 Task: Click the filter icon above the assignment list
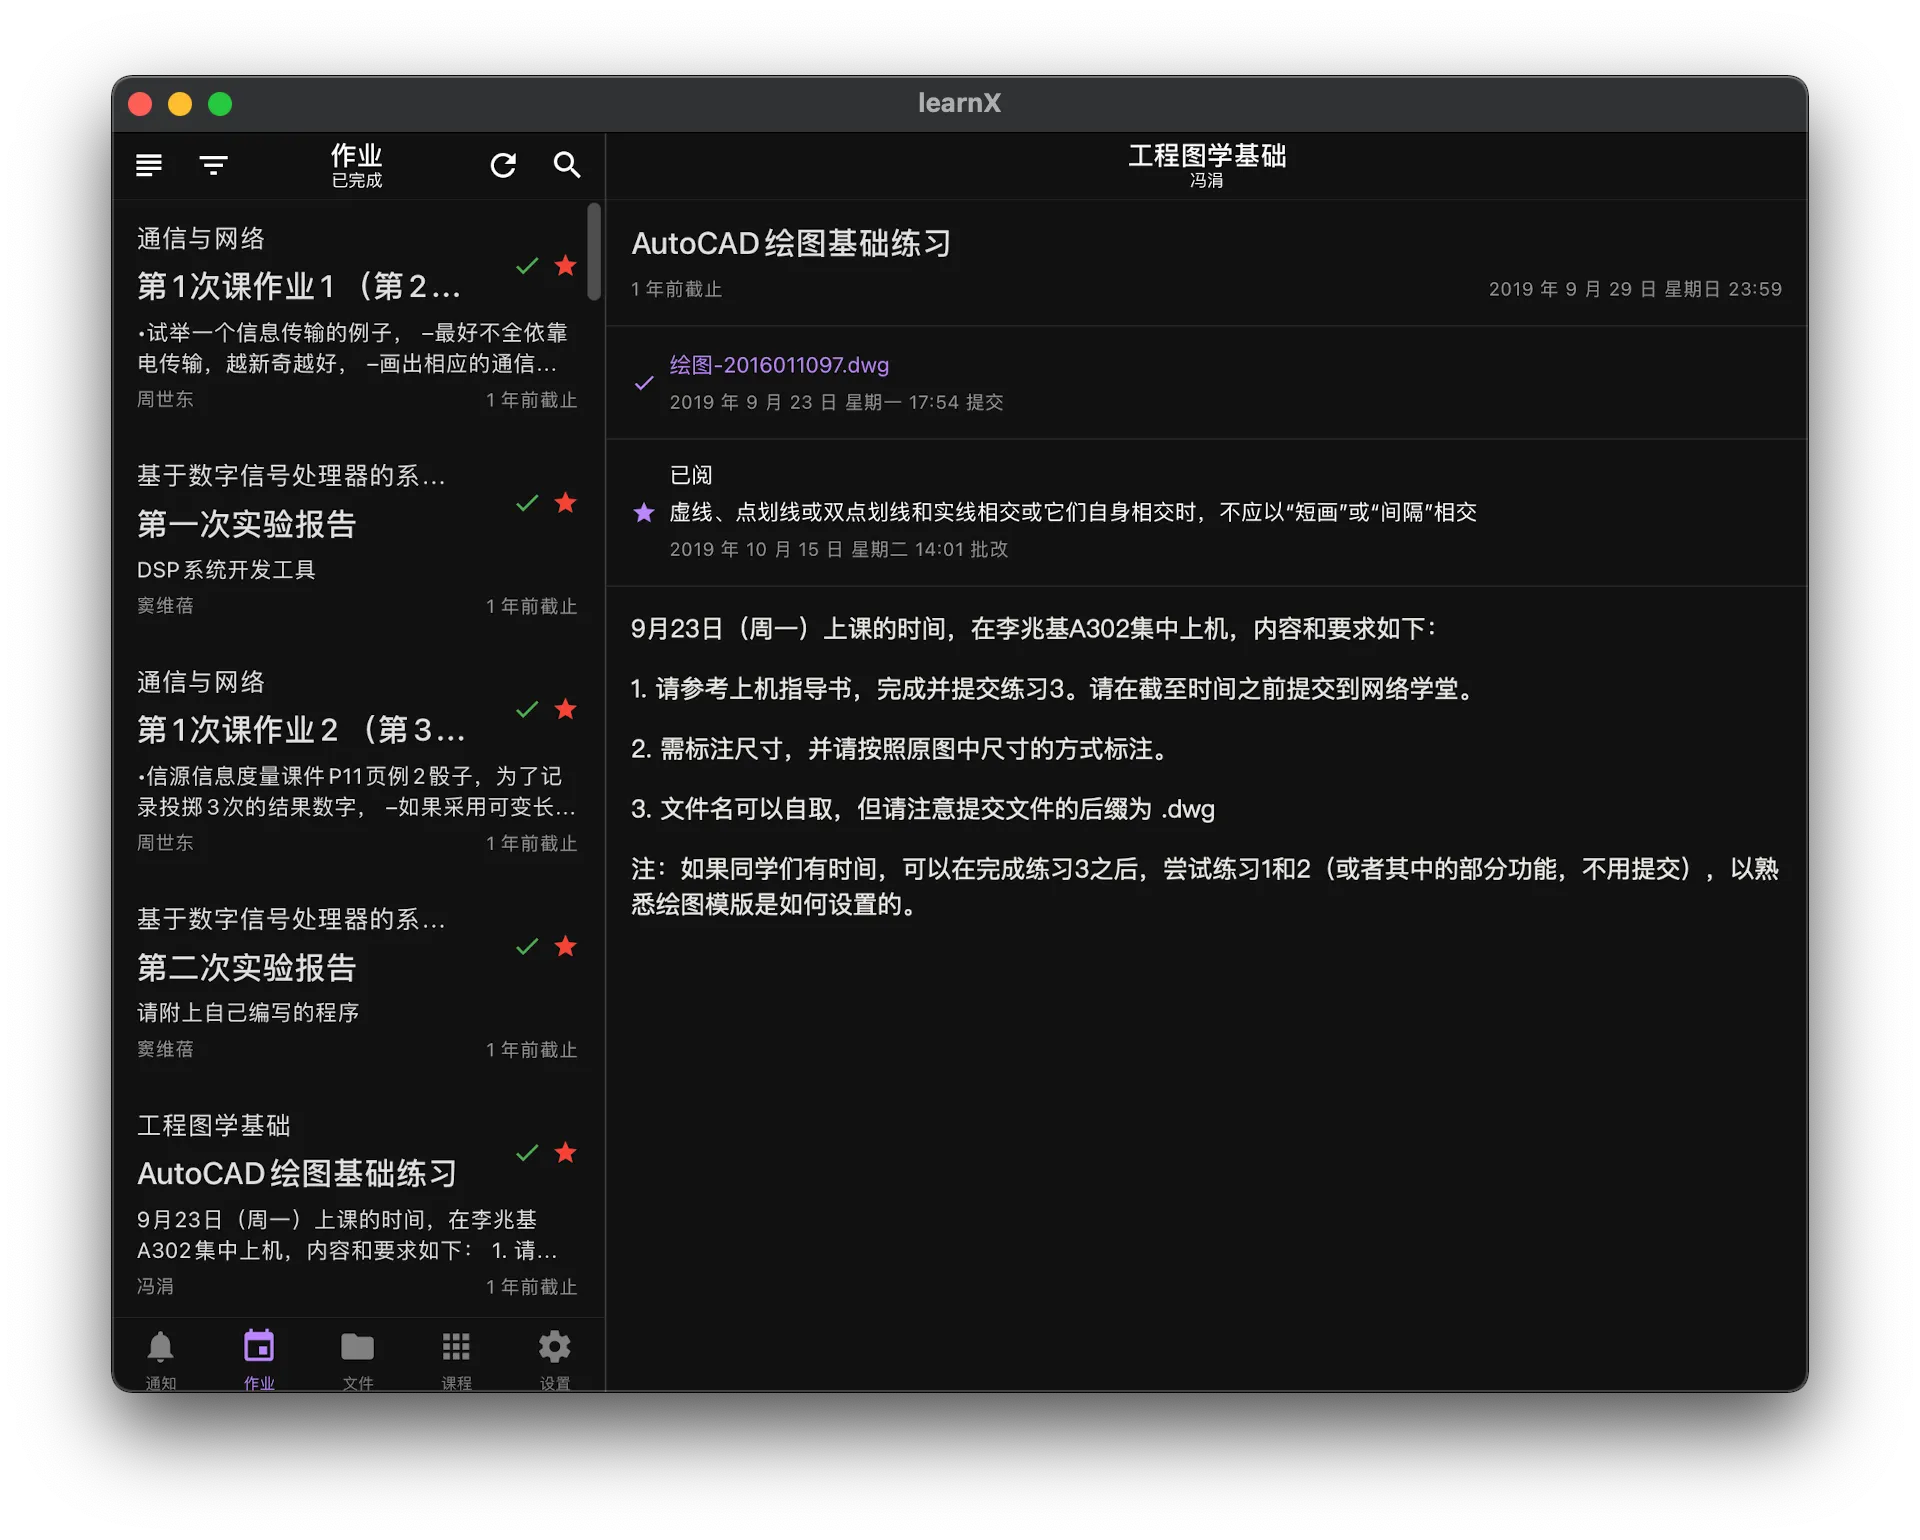tap(213, 164)
